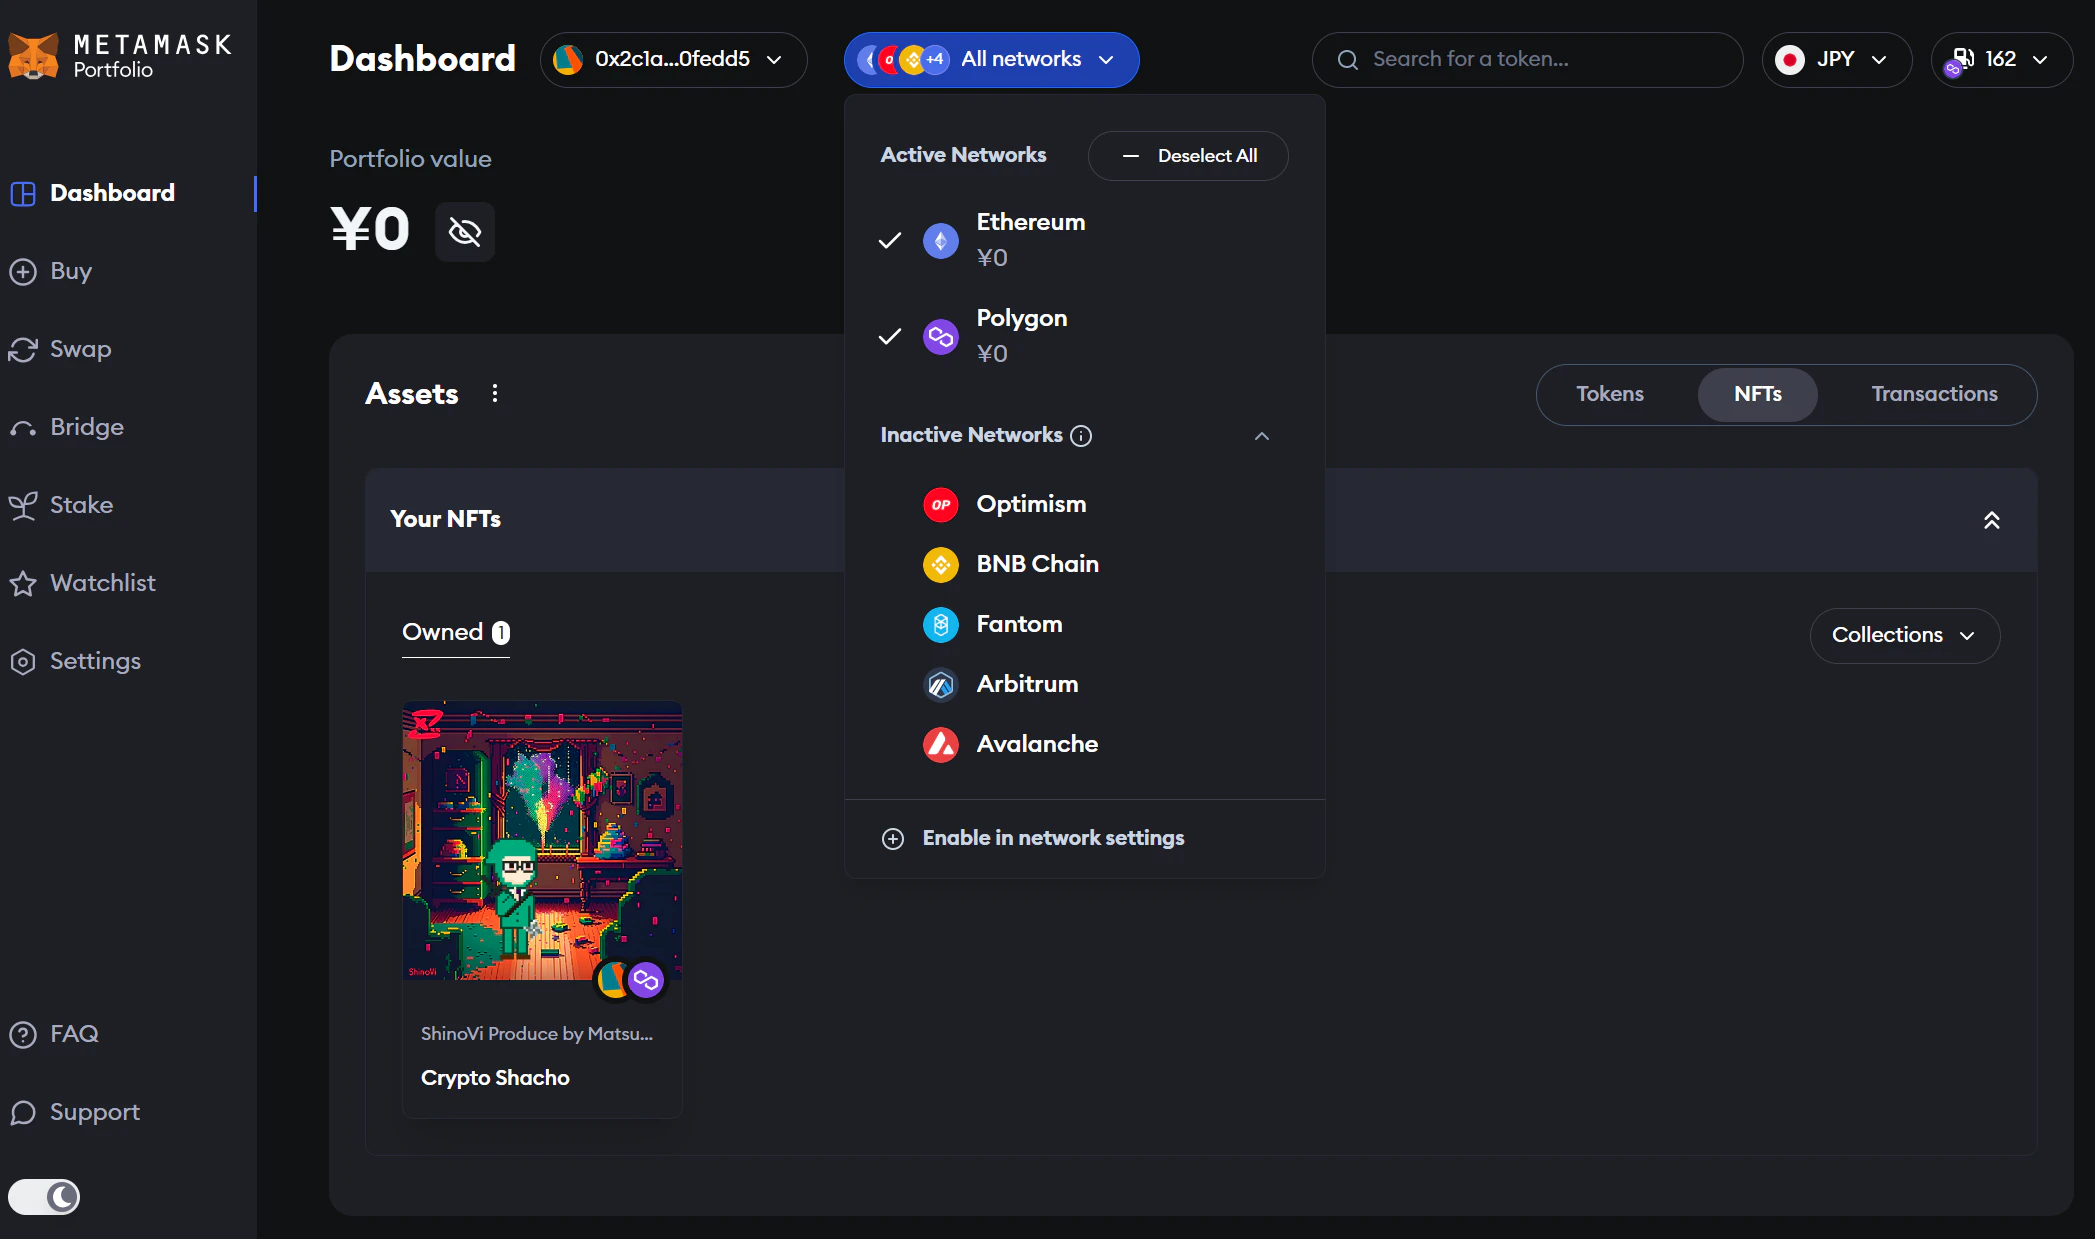
Task: Click the Dashboard grid icon in sidebar
Action: pos(23,193)
